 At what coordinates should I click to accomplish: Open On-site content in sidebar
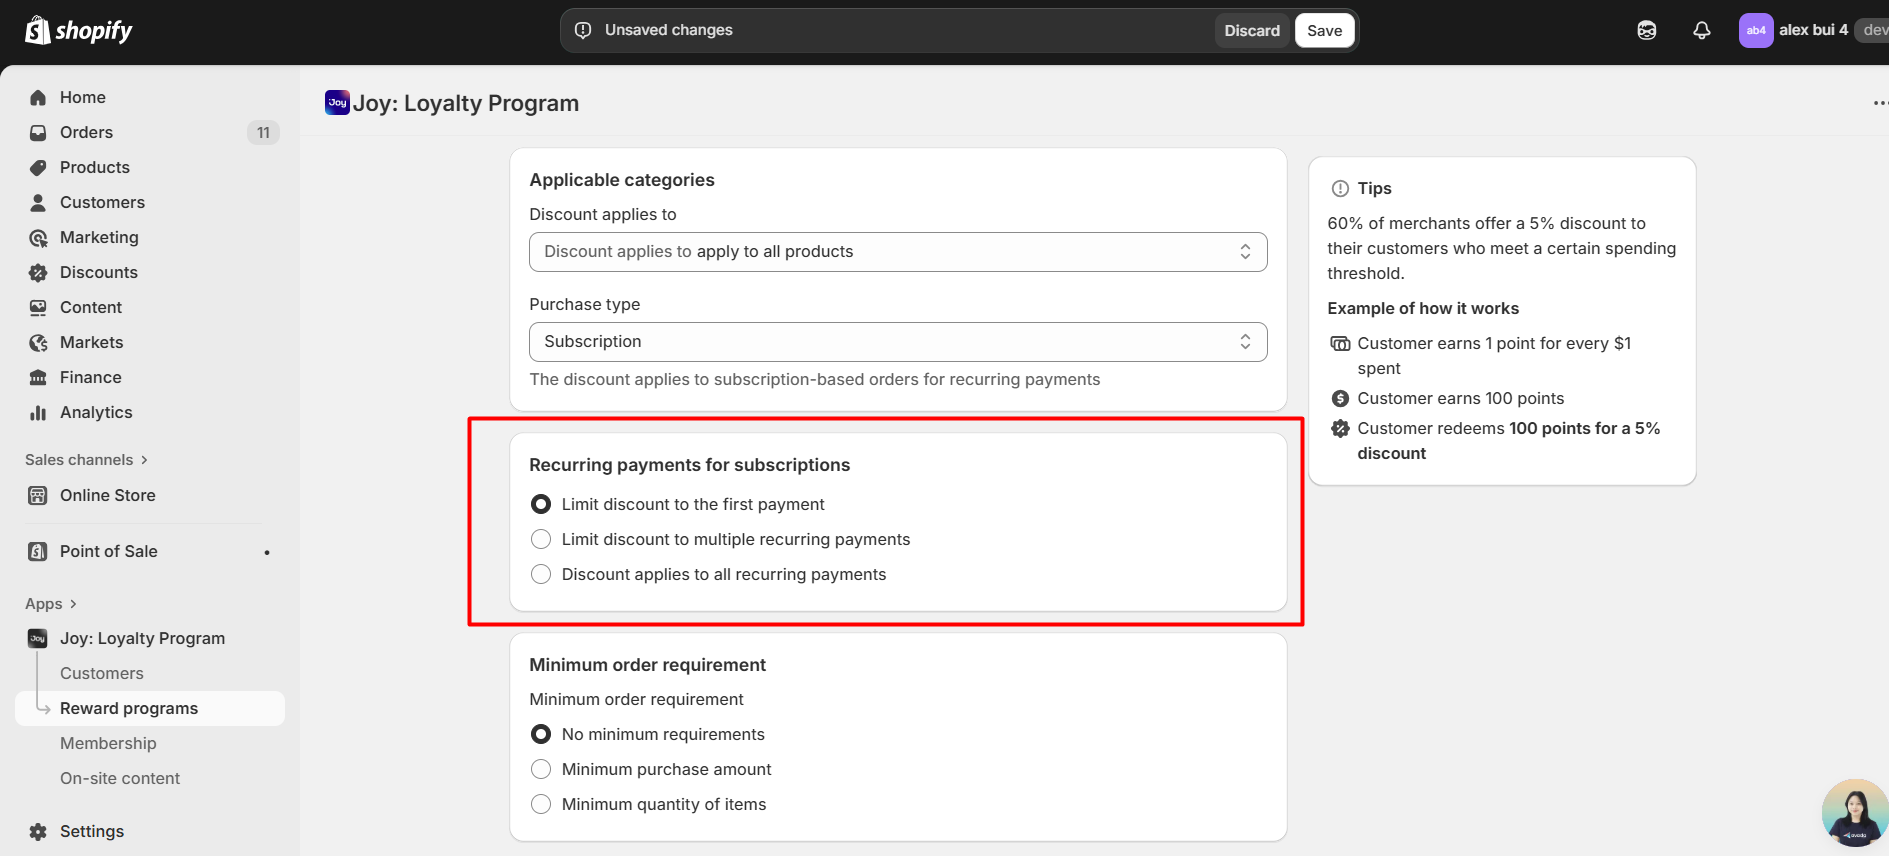(120, 779)
